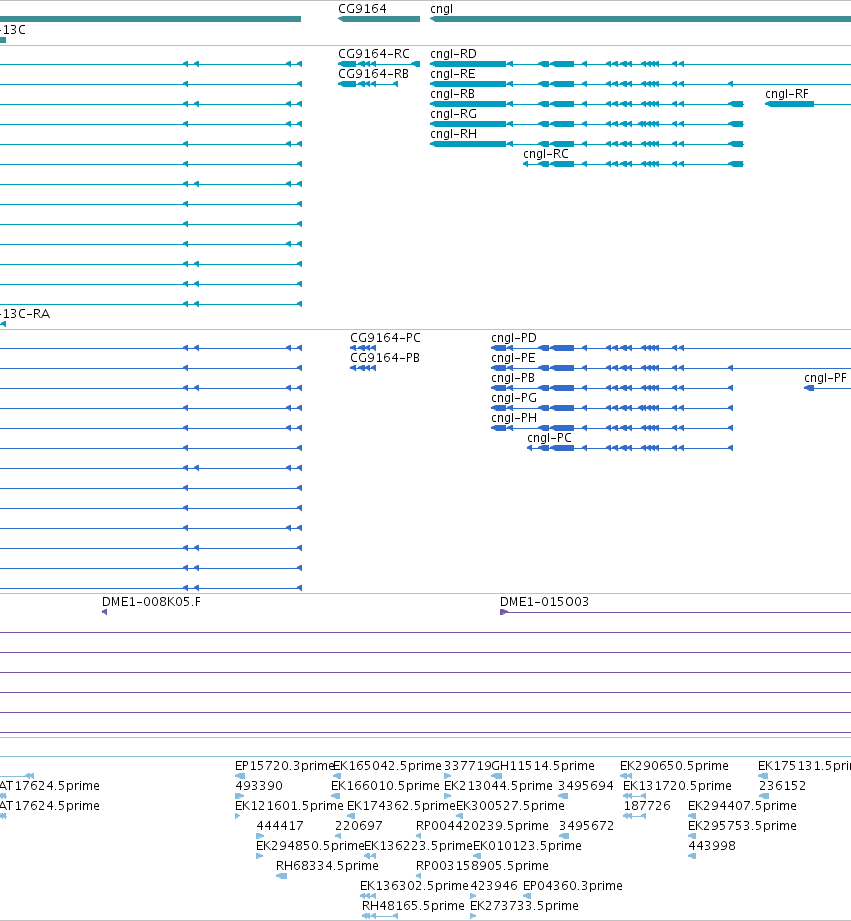This screenshot has height=921, width=851.
Task: Select the 236152 EST label
Action: [x=782, y=785]
